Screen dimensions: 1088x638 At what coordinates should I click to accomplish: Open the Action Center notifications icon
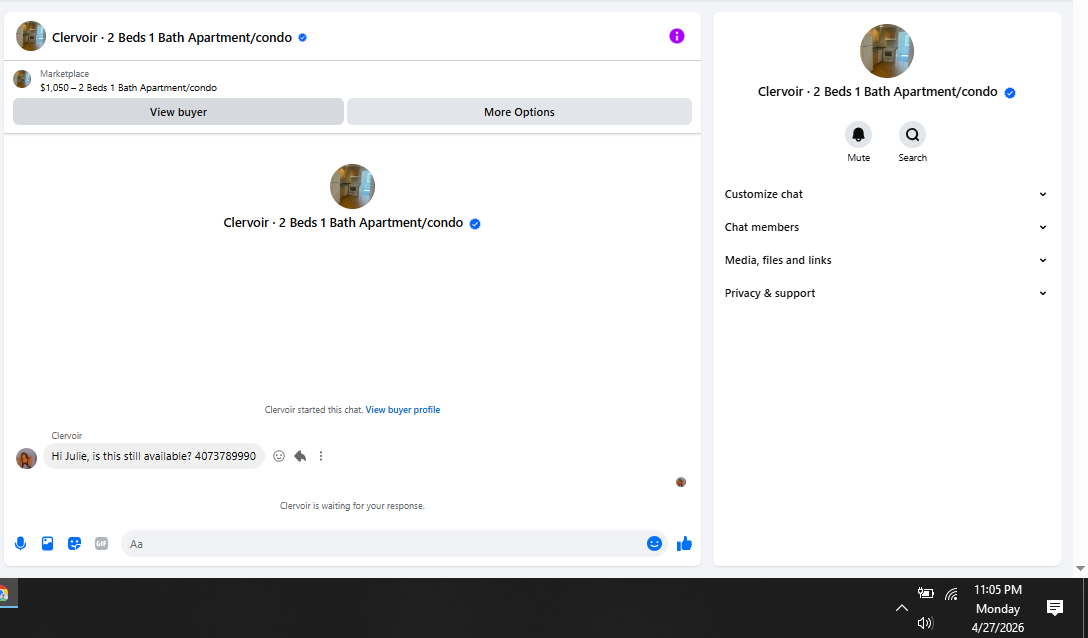[x=1055, y=608]
